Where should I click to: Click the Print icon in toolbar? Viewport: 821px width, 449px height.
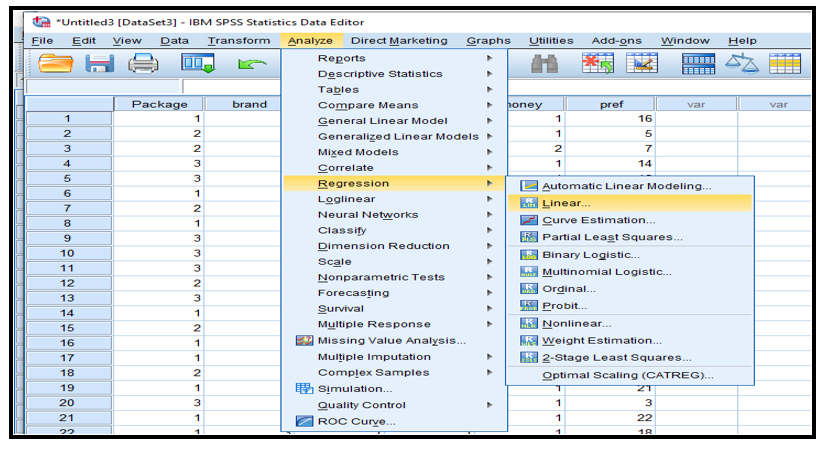(x=143, y=66)
